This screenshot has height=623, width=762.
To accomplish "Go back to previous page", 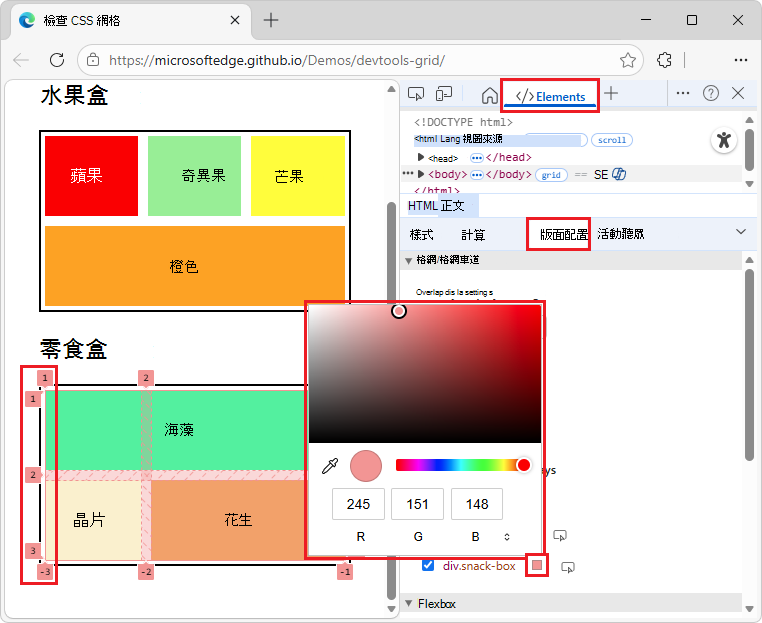I will pyautogui.click(x=21, y=60).
